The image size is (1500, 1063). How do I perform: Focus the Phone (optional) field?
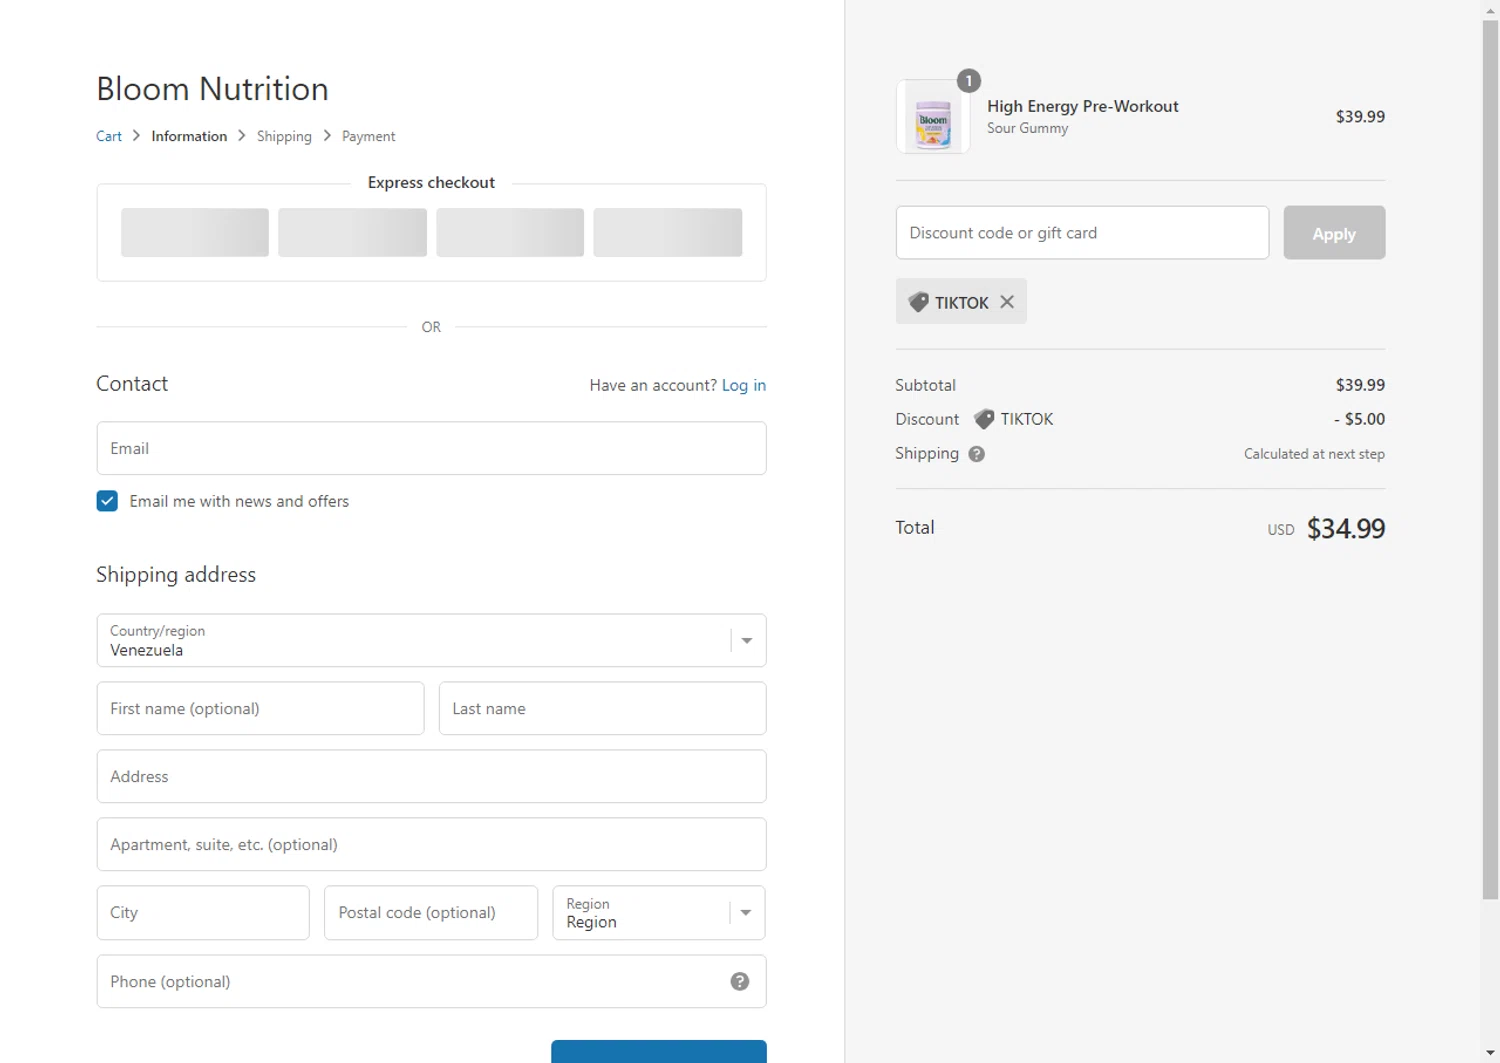(x=431, y=981)
